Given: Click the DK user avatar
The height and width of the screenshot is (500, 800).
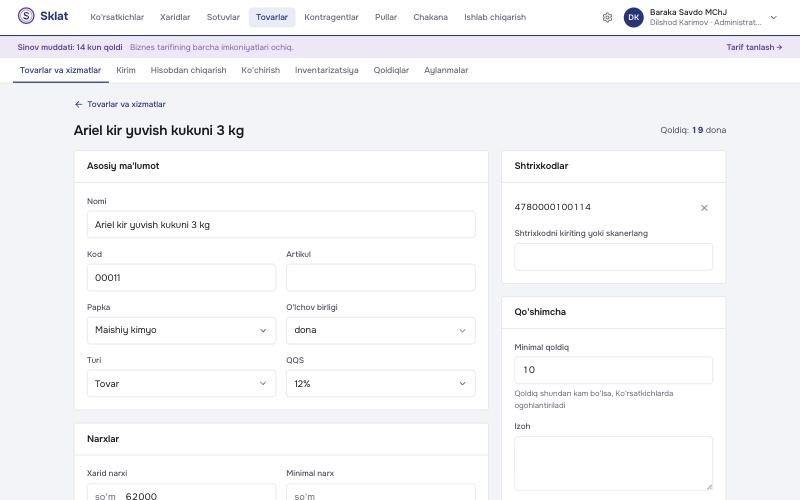Looking at the screenshot, I should (x=633, y=17).
